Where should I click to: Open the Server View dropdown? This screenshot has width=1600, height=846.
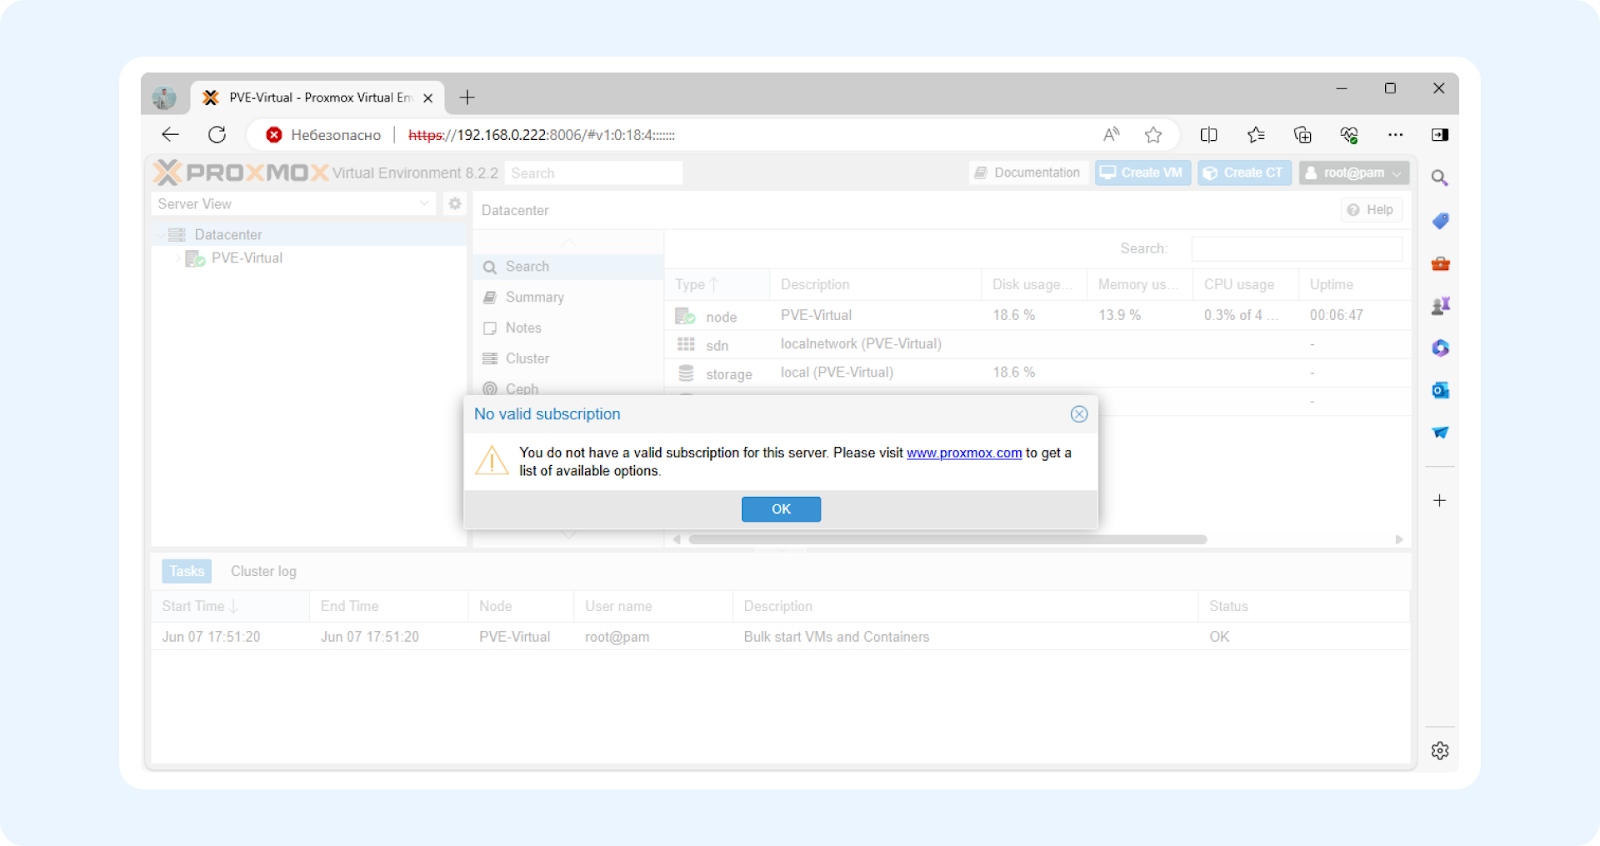[x=295, y=204]
